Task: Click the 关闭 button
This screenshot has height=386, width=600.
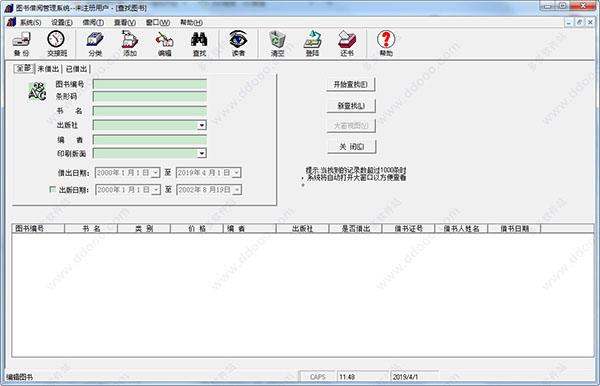Action: (352, 147)
